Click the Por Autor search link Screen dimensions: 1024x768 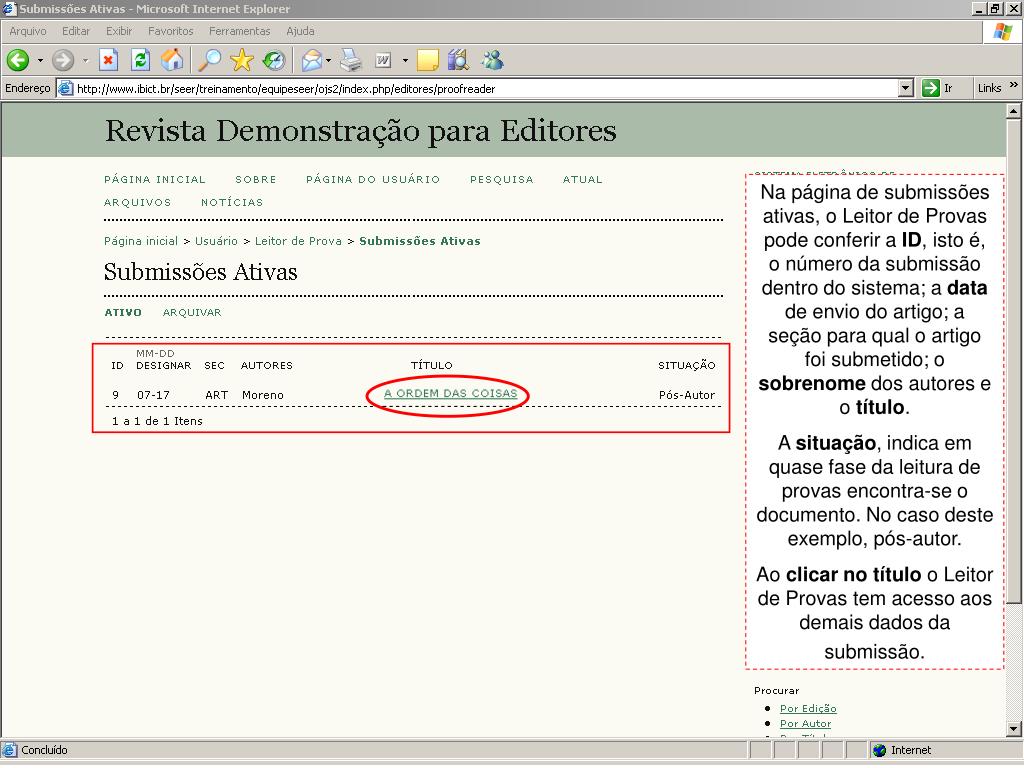(805, 724)
